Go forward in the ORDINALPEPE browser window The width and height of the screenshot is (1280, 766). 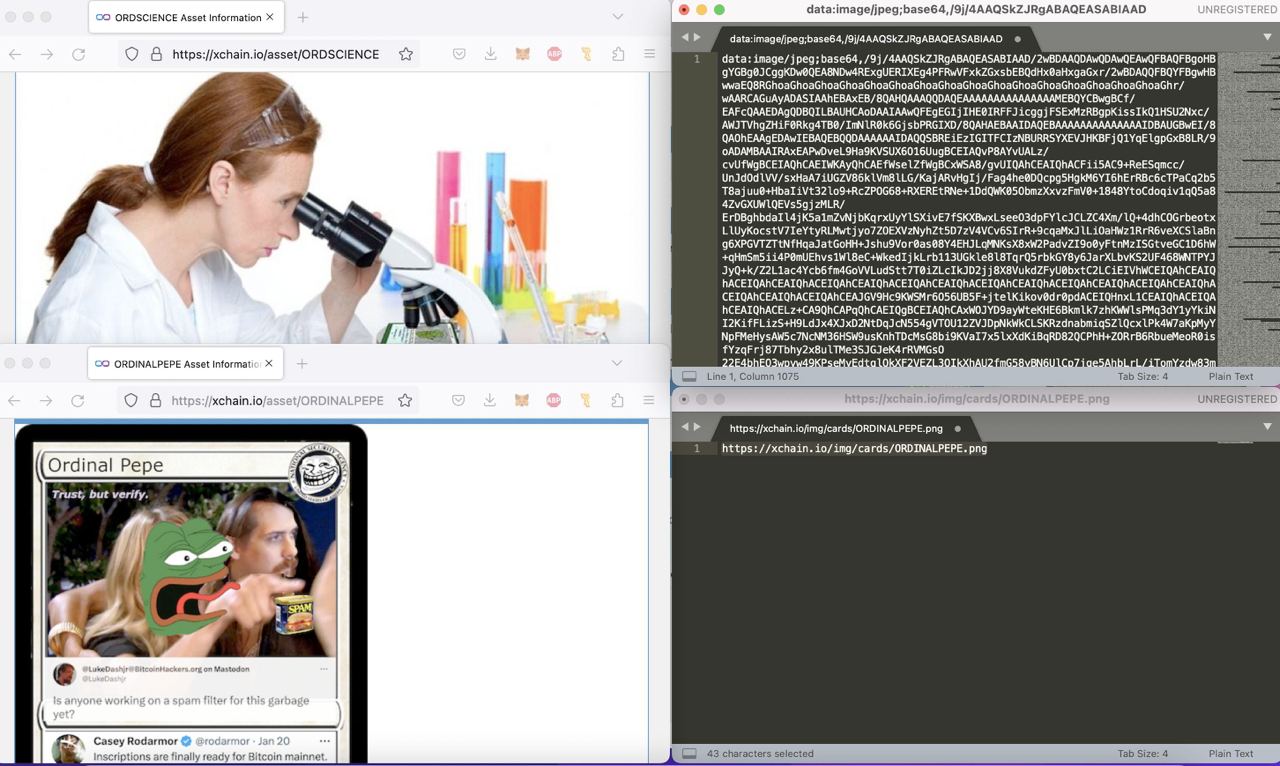click(x=46, y=400)
